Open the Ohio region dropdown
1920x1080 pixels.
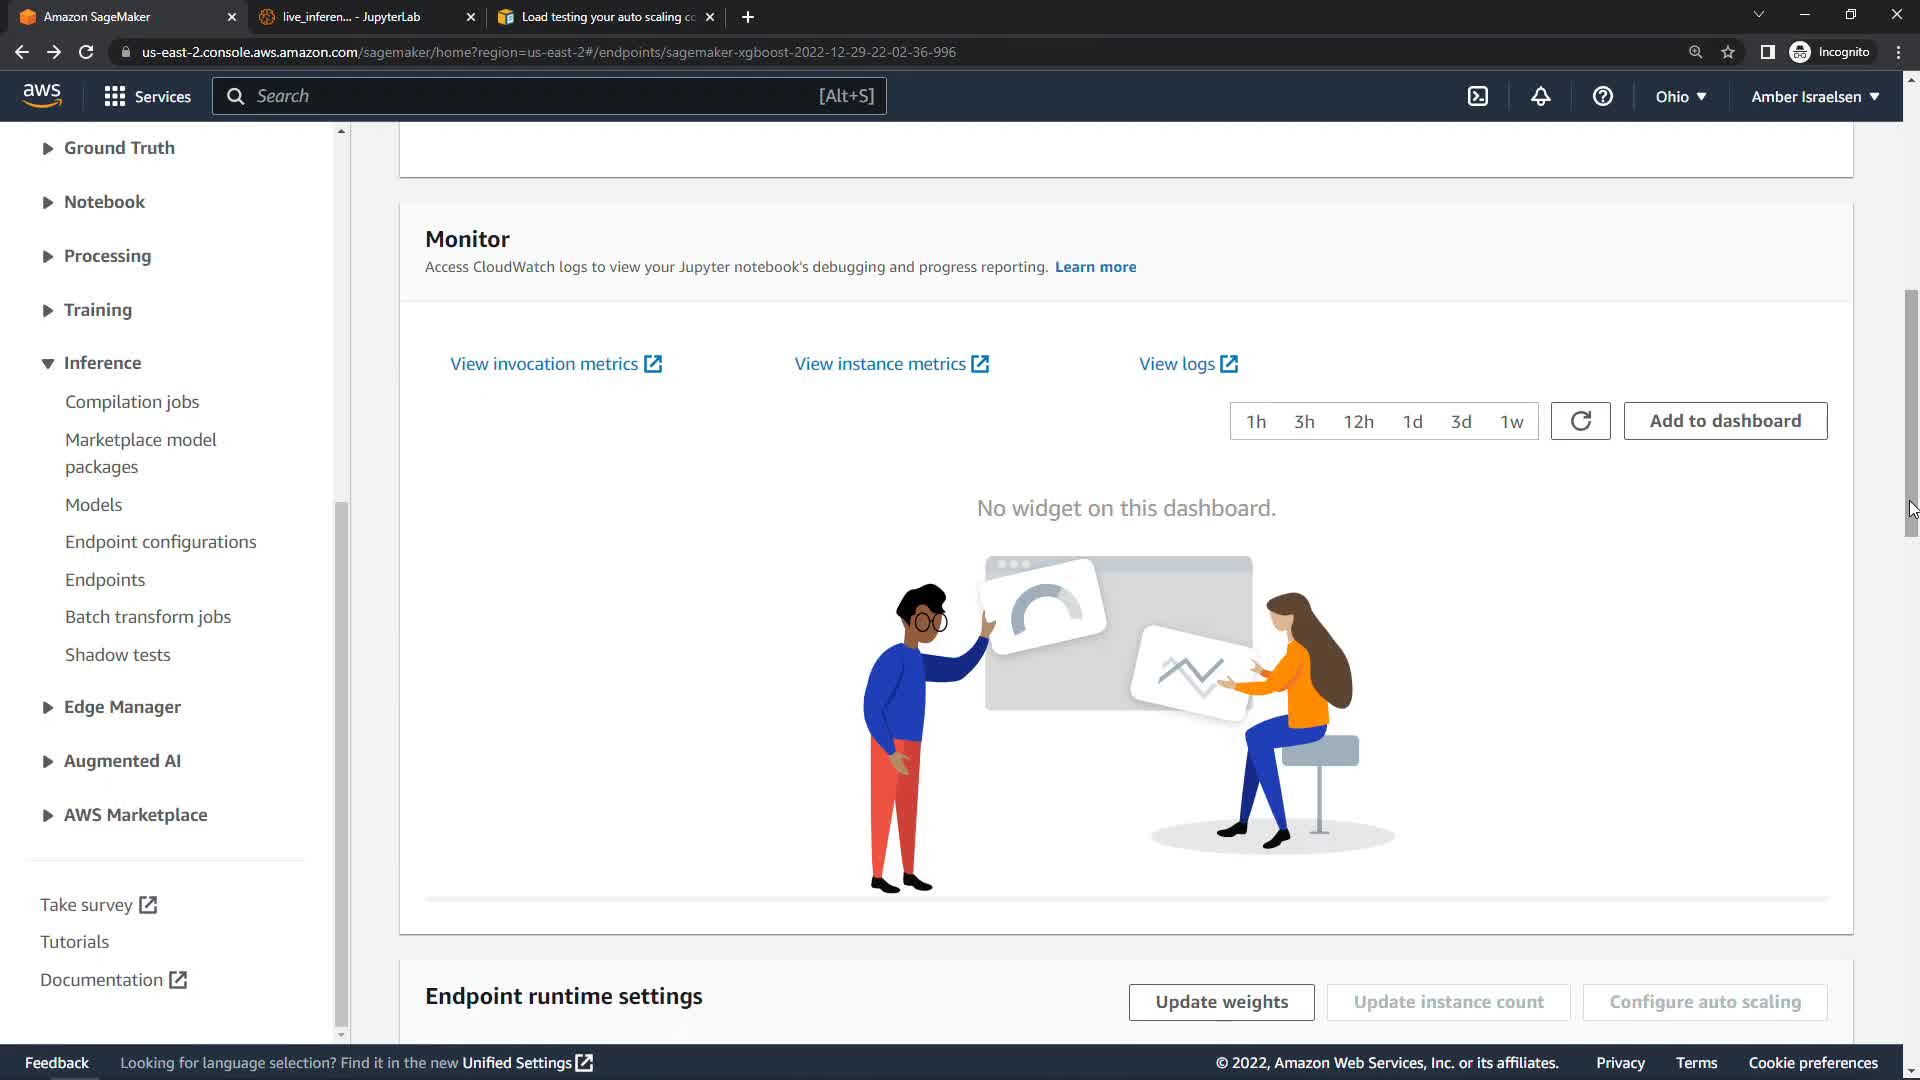[x=1680, y=96]
